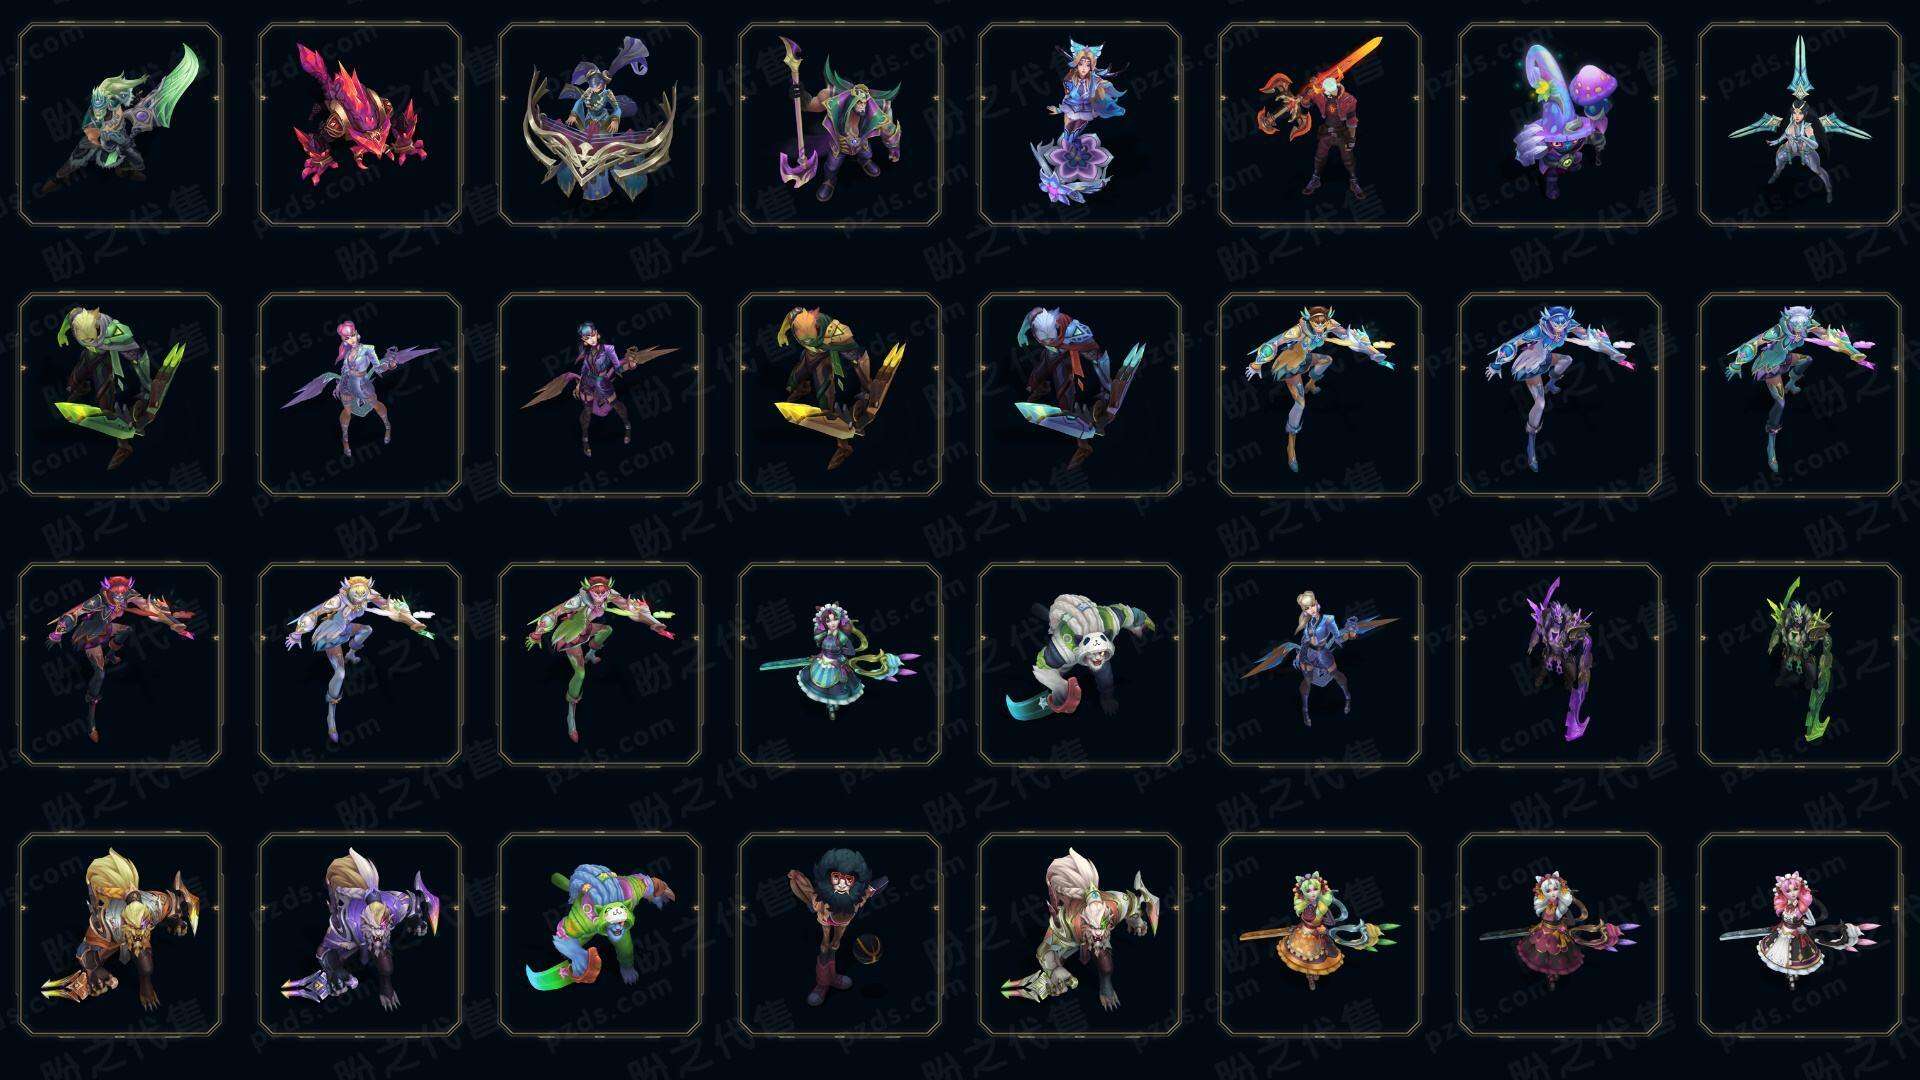Select the bright green panda bear skin
The image size is (1920, 1080).
click(600, 934)
